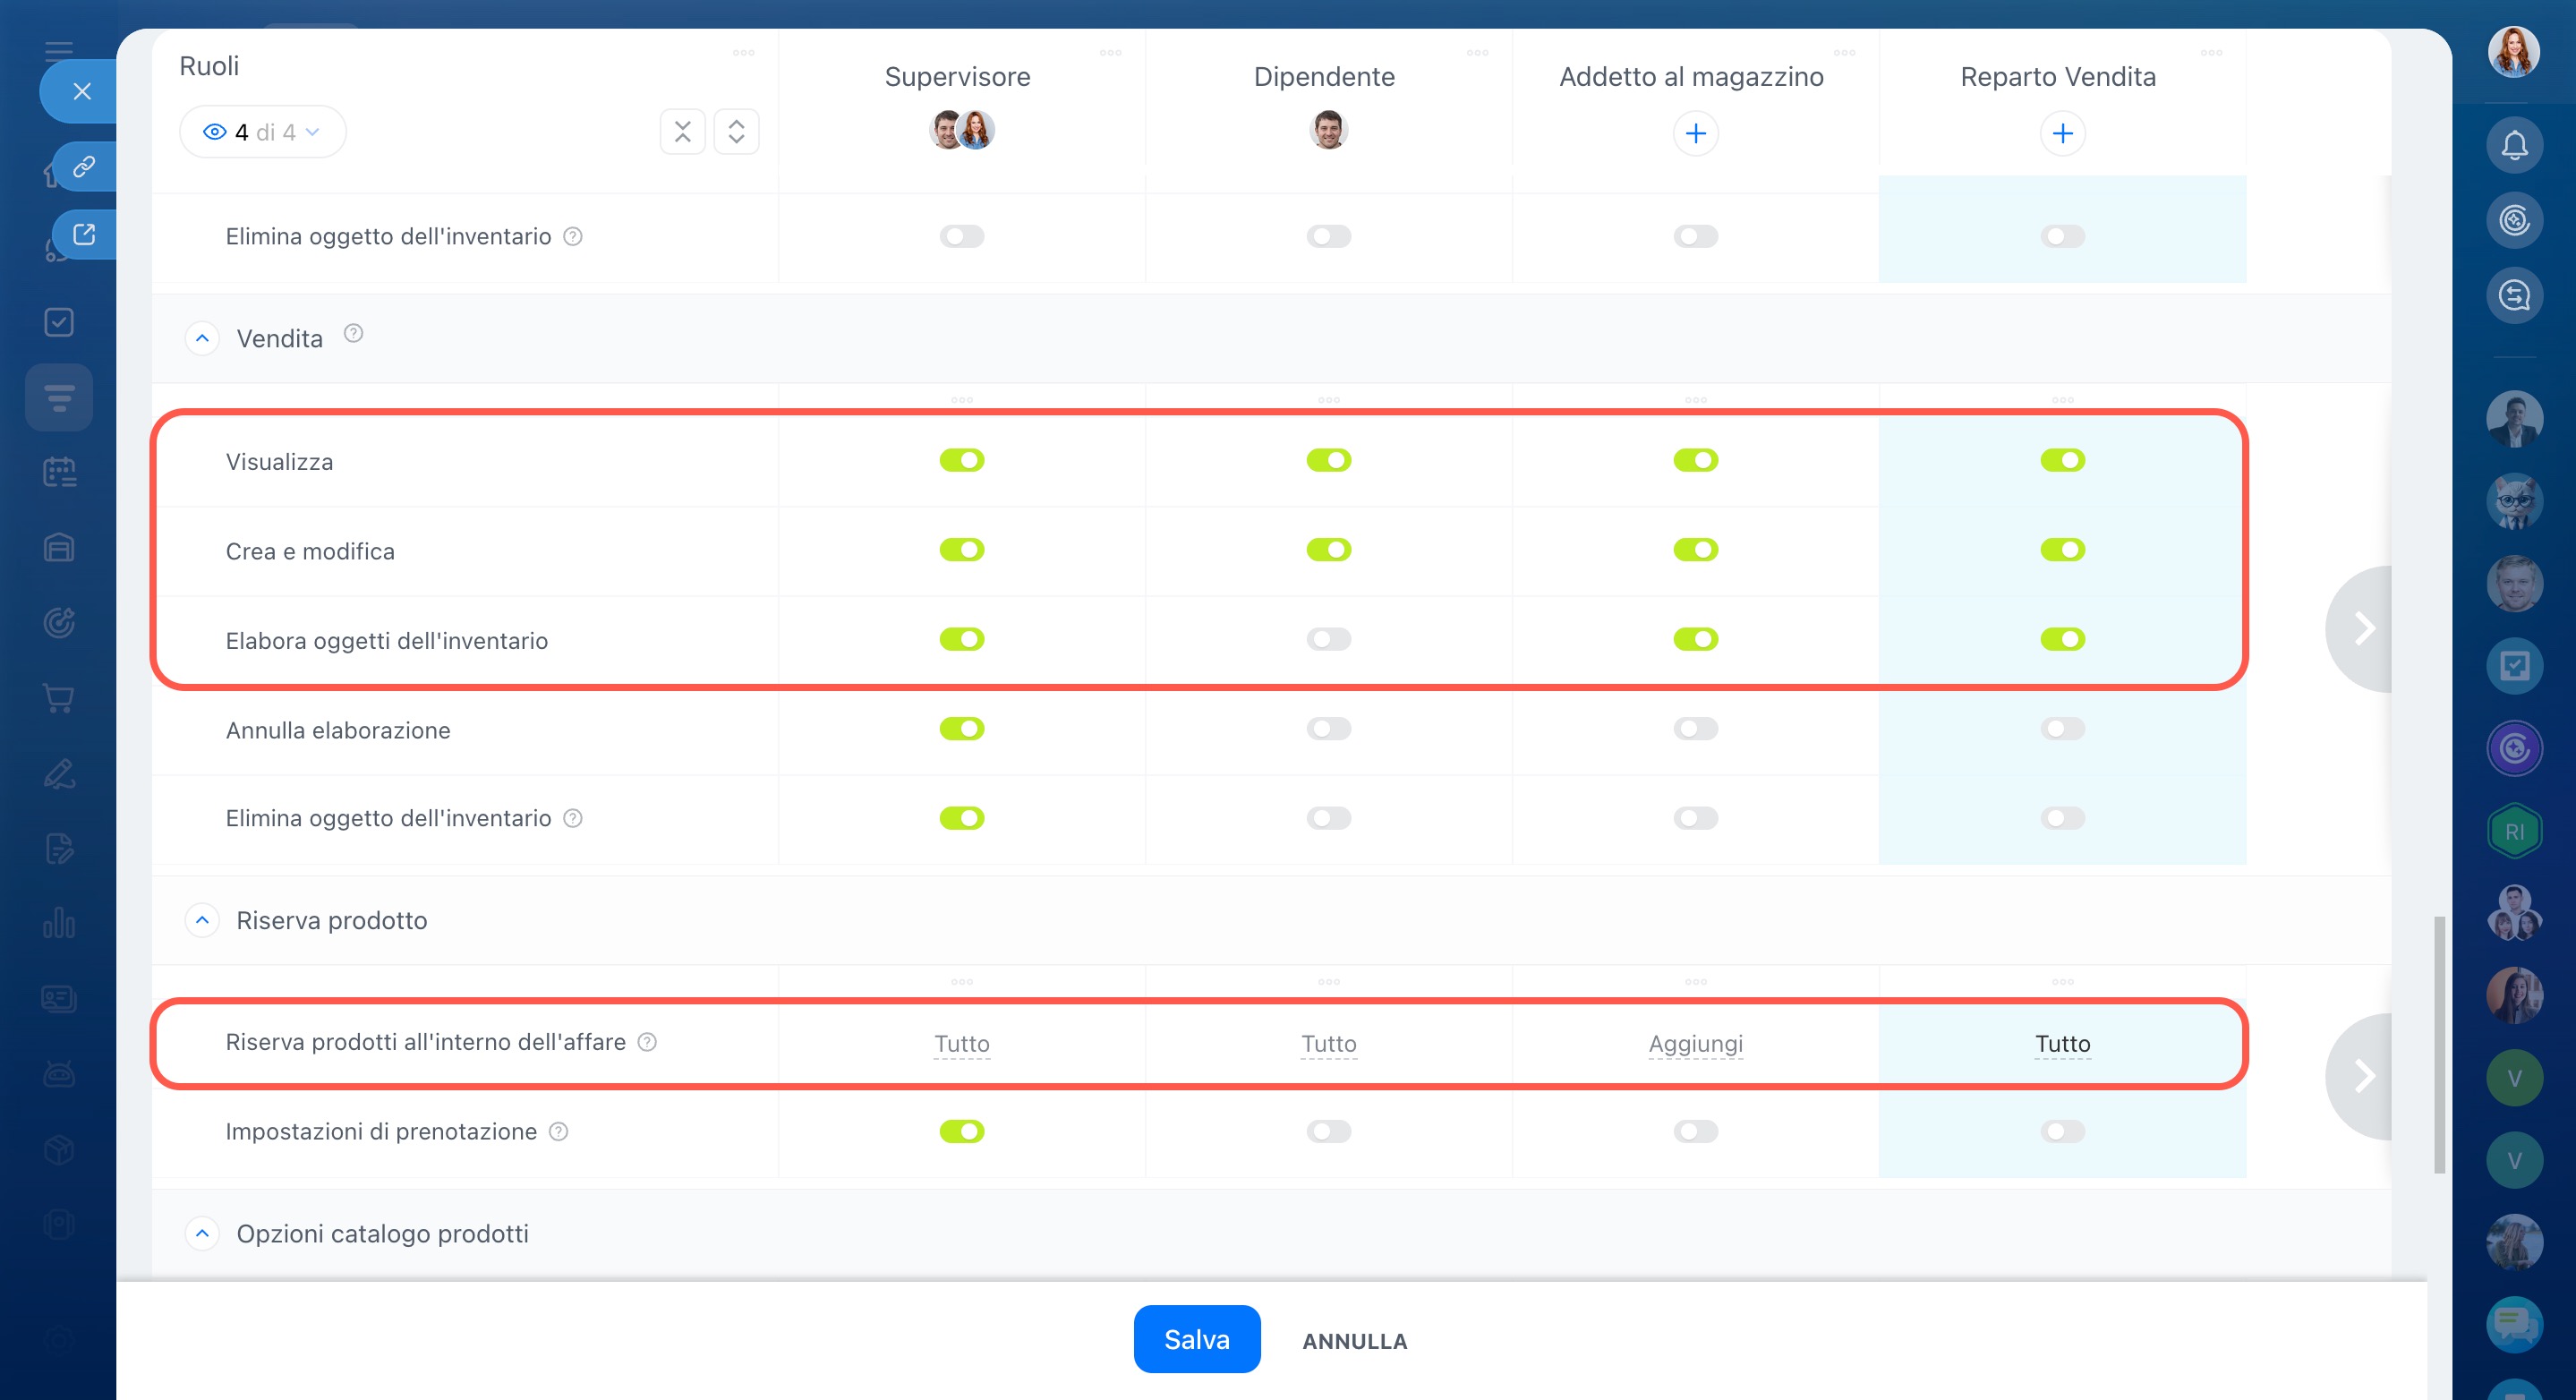Enable Annulla elaborazione for Reparto Vendita

(2062, 729)
